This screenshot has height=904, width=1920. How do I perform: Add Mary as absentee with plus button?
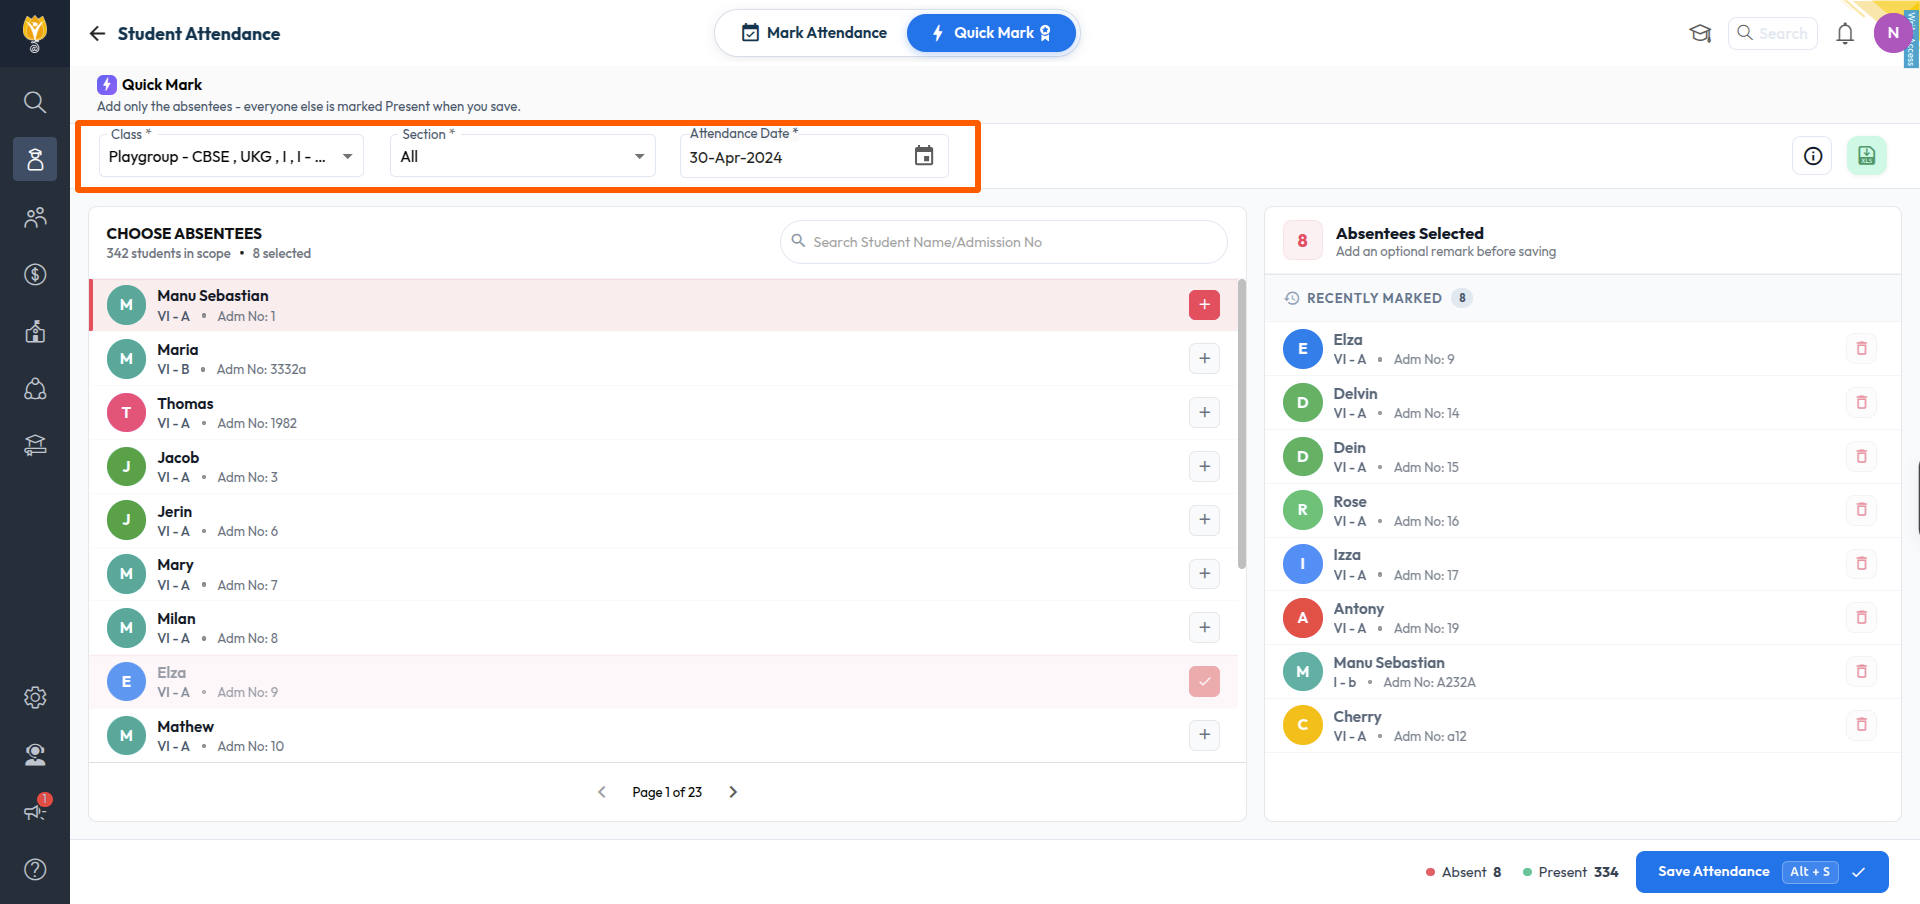1204,574
